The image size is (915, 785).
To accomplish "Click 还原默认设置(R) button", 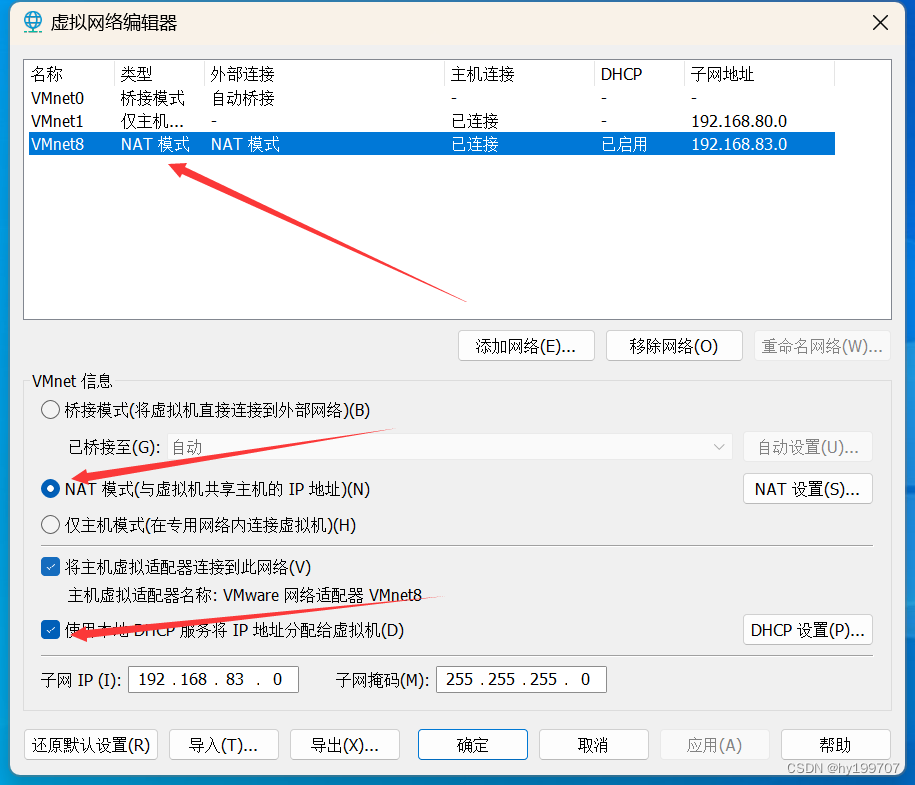I will (x=91, y=745).
